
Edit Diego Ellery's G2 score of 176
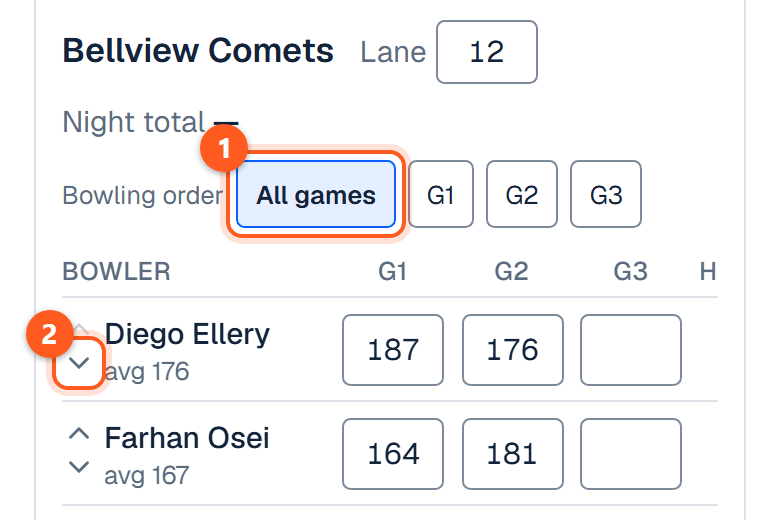[513, 350]
